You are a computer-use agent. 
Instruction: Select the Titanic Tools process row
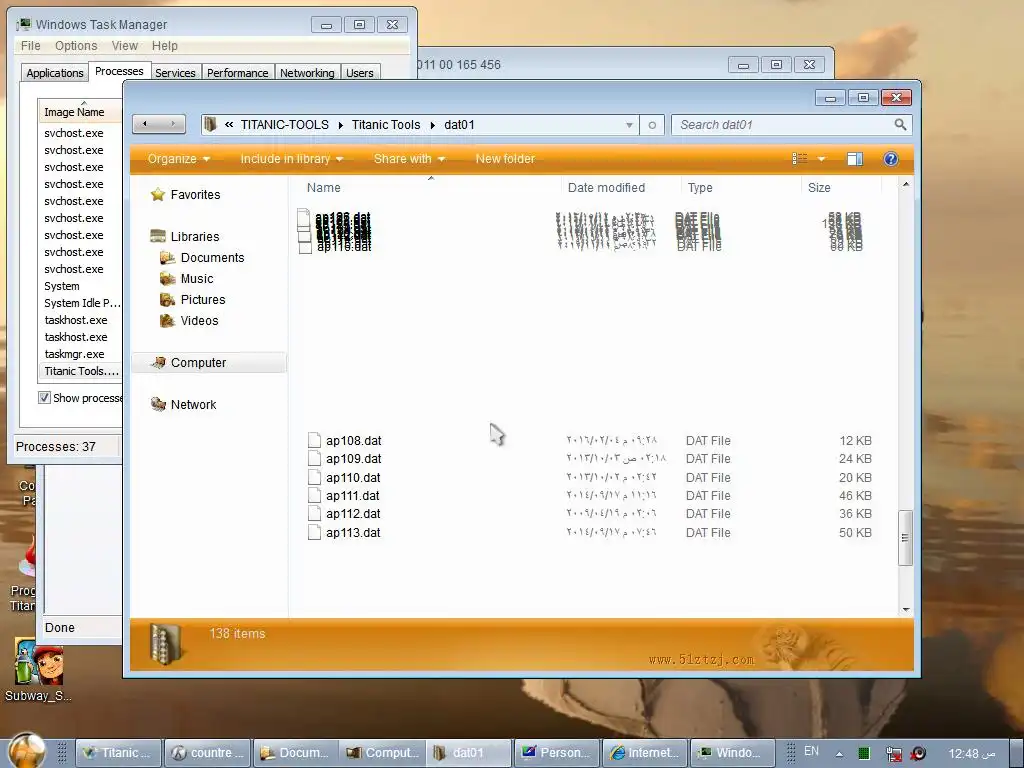(x=80, y=371)
